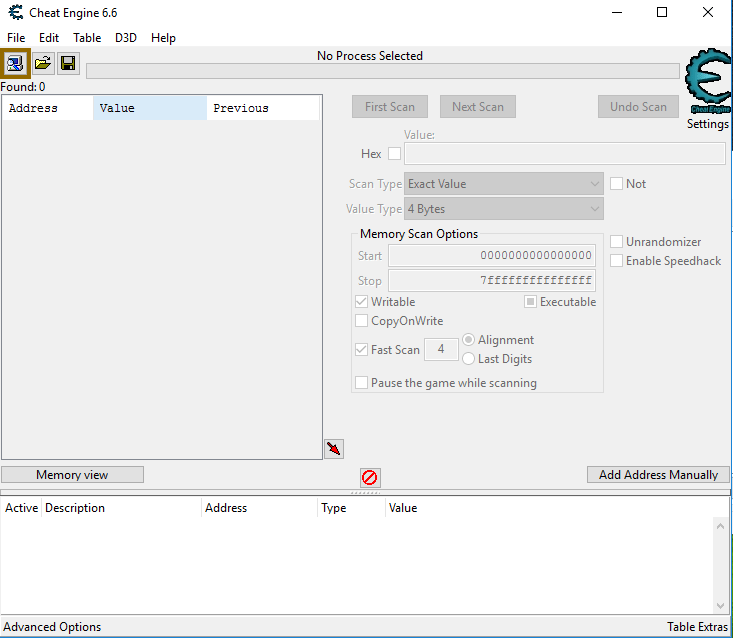Click Cheat Engine title bar app icon
Image resolution: width=733 pixels, height=638 pixels.
click(15, 13)
